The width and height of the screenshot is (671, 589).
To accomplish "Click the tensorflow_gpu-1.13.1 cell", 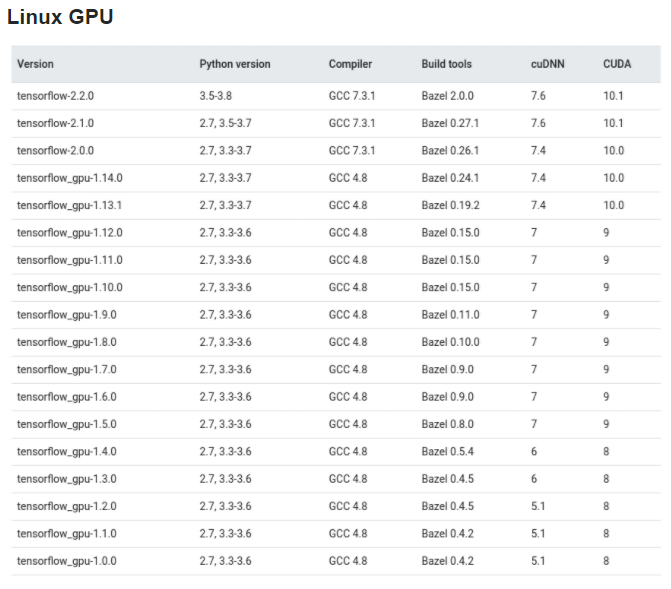I will (x=69, y=205).
